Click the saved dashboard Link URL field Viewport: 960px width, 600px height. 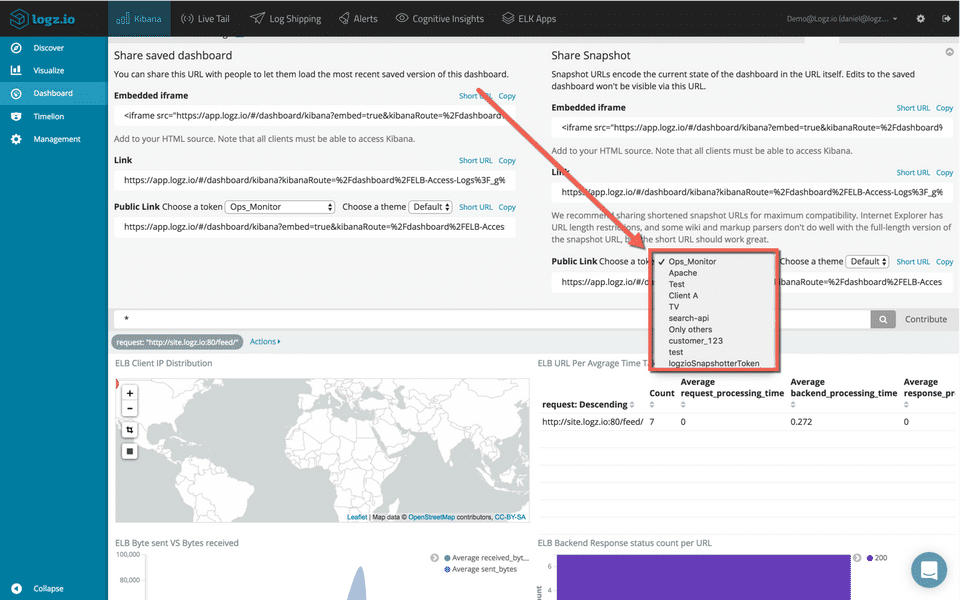coord(314,180)
